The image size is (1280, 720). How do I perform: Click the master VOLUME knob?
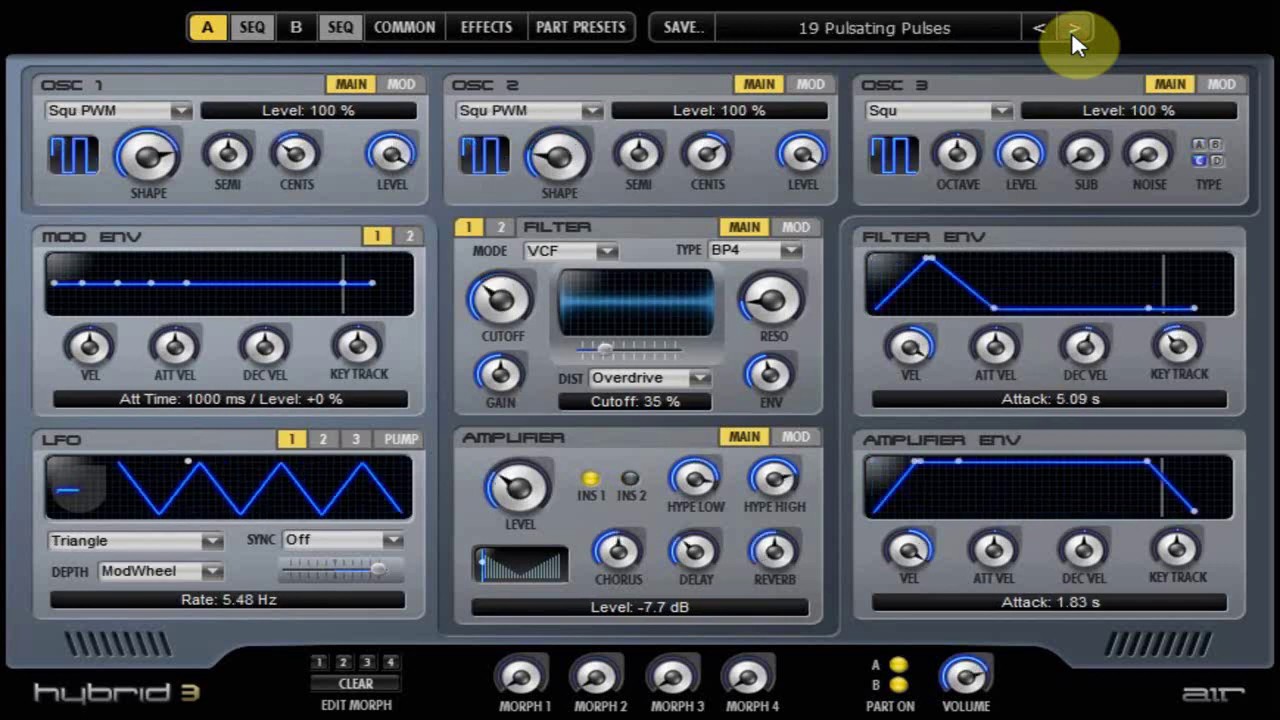966,677
